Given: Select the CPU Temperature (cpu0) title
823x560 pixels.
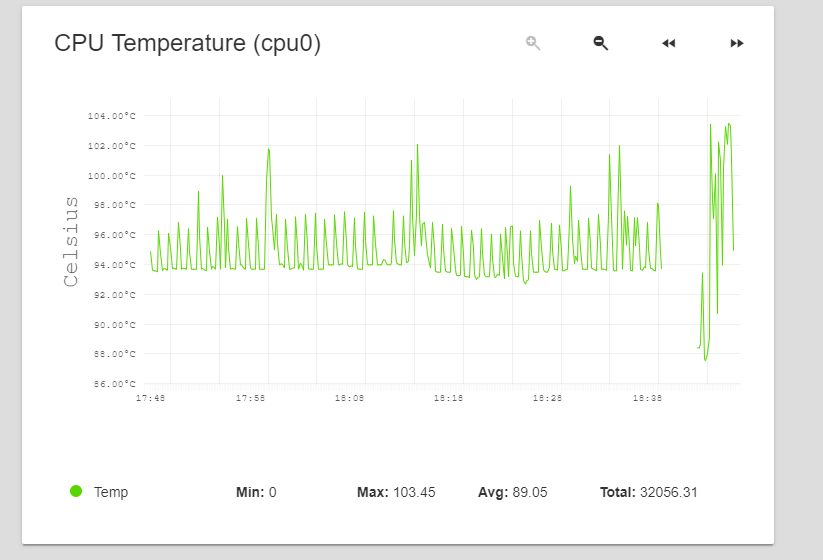Looking at the screenshot, I should pos(187,43).
